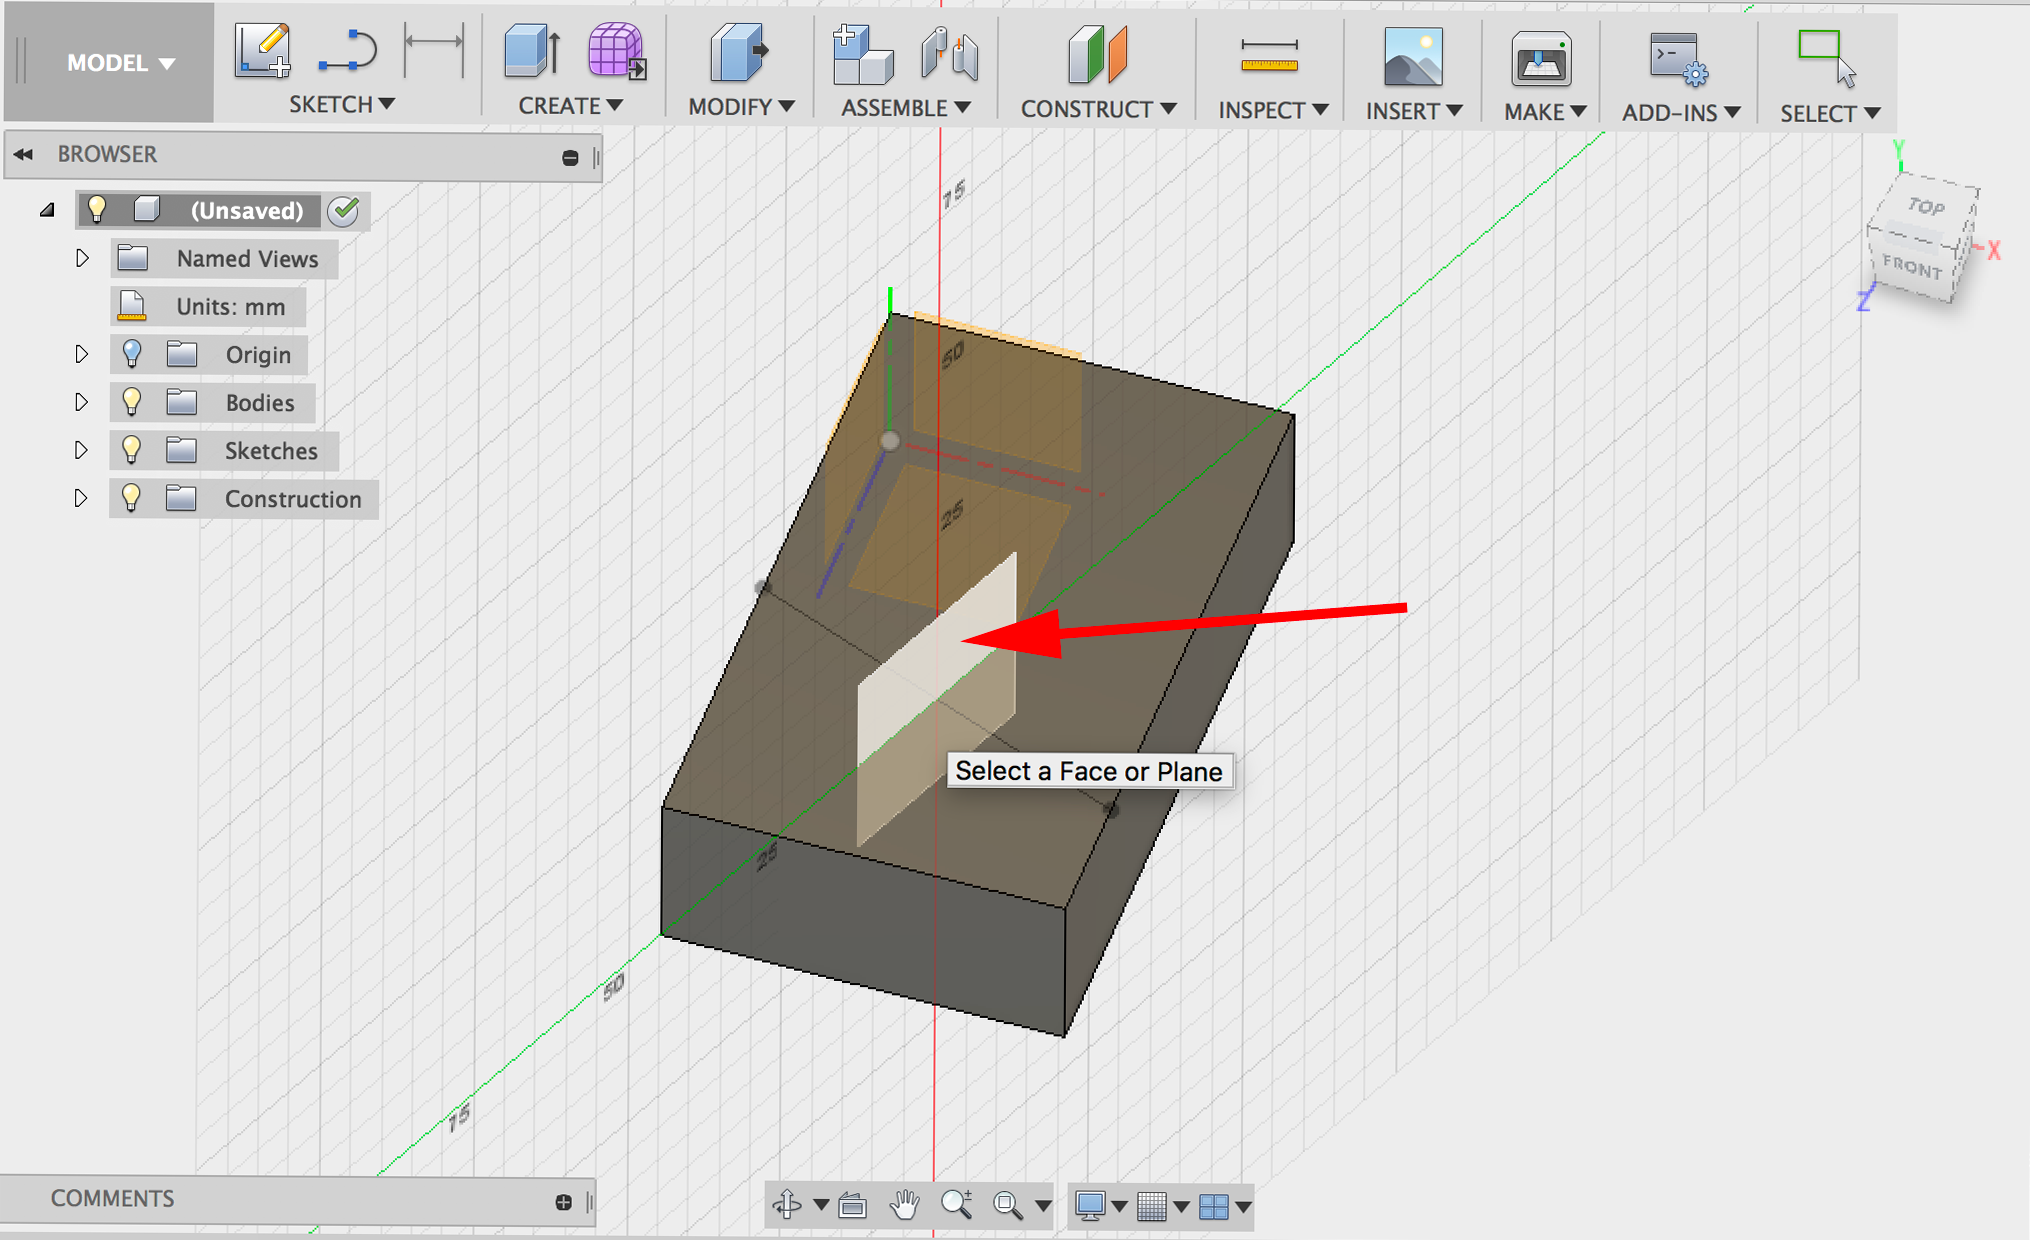The height and width of the screenshot is (1240, 2030).
Task: Open Display Settings monitor icon
Action: tap(1090, 1206)
